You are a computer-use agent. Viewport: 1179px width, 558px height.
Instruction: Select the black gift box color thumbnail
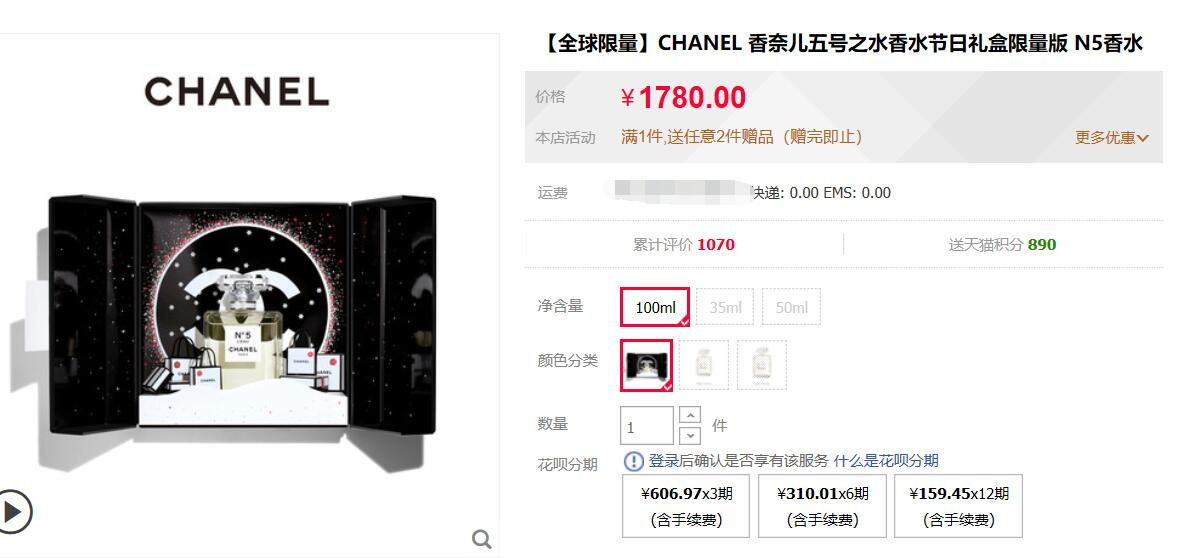click(x=647, y=365)
